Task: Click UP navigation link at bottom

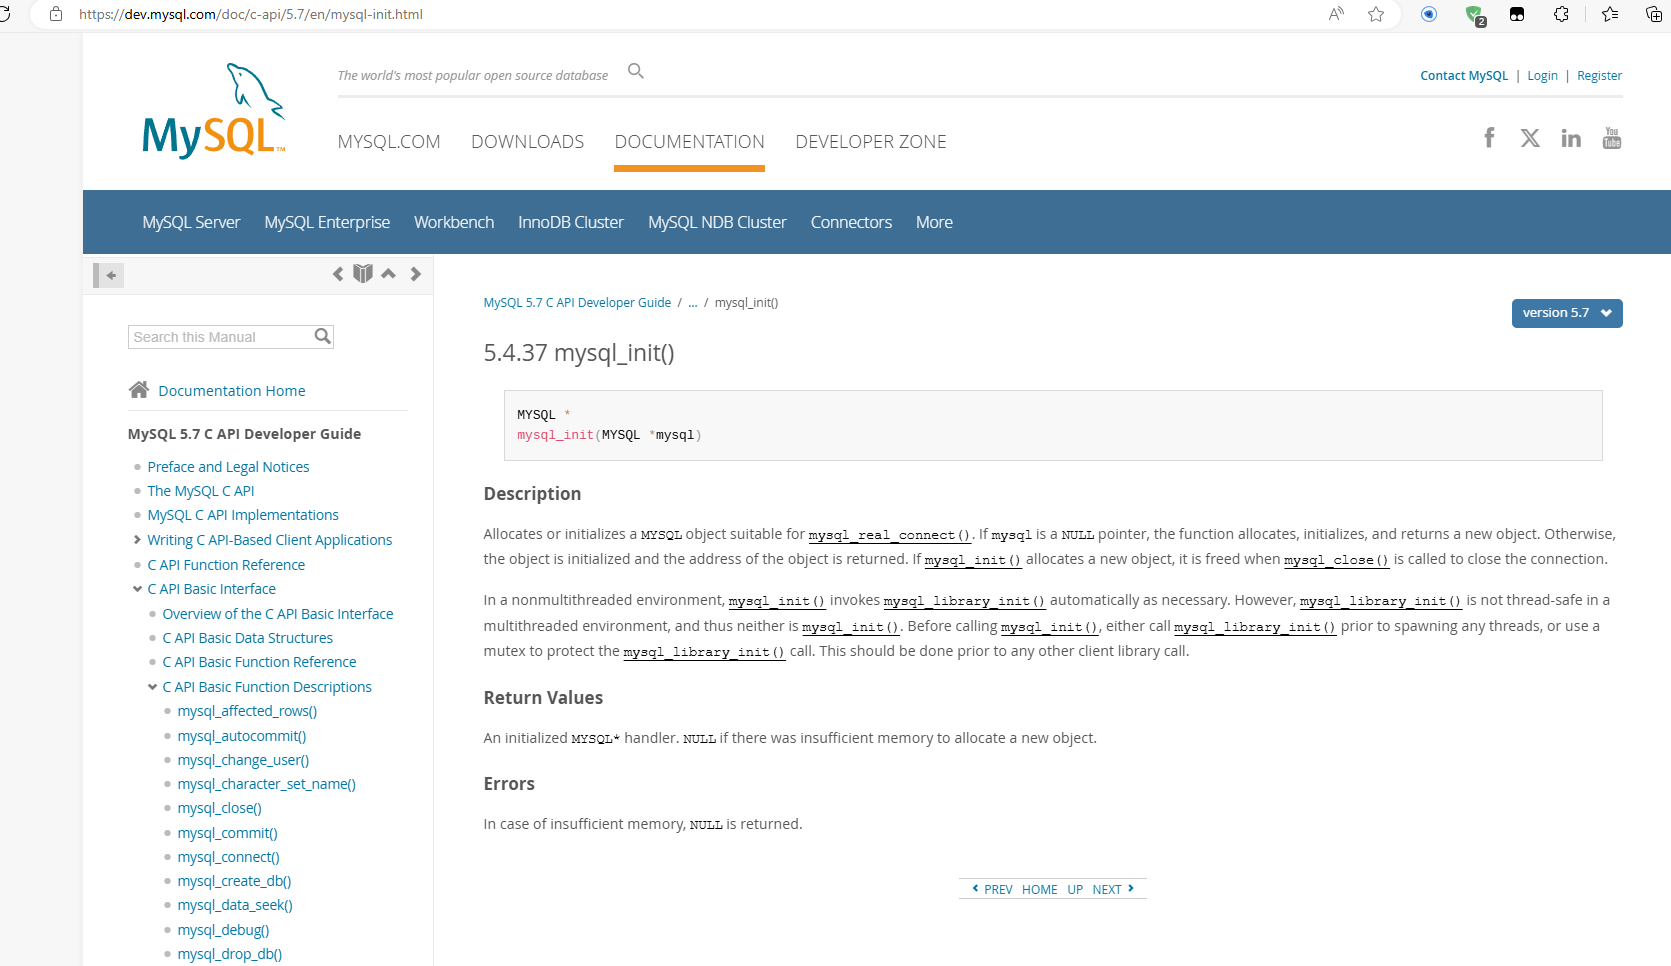Action: point(1075,889)
